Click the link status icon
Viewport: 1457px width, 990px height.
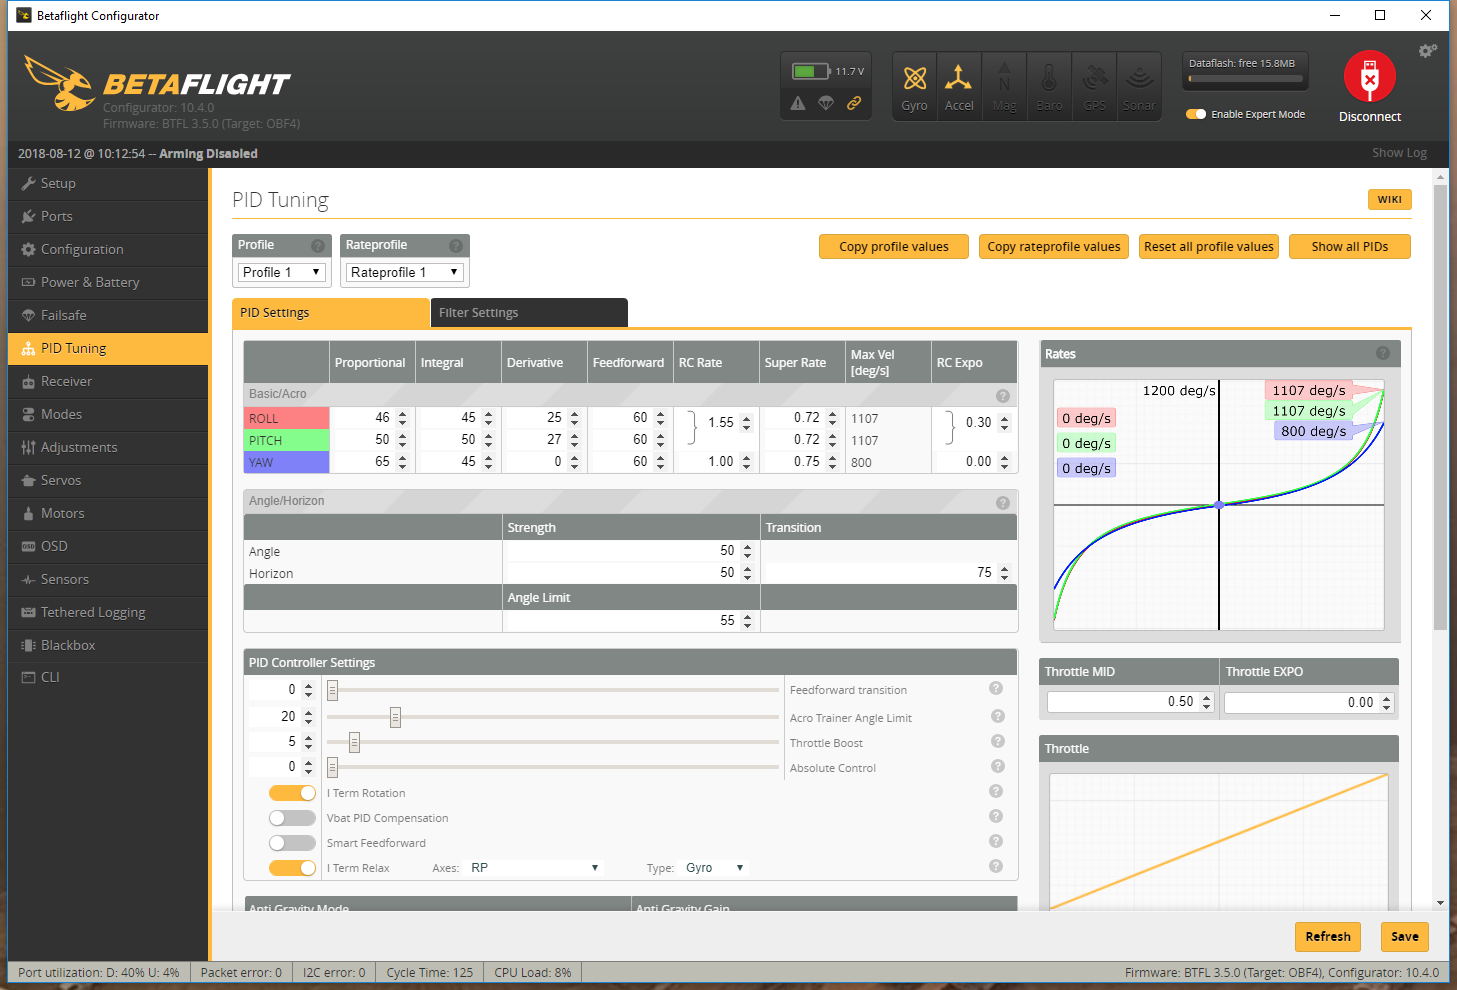854,103
